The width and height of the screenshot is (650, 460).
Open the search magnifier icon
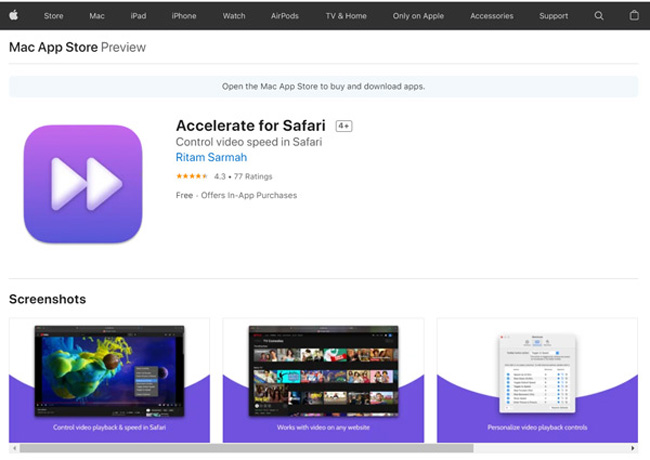[599, 16]
